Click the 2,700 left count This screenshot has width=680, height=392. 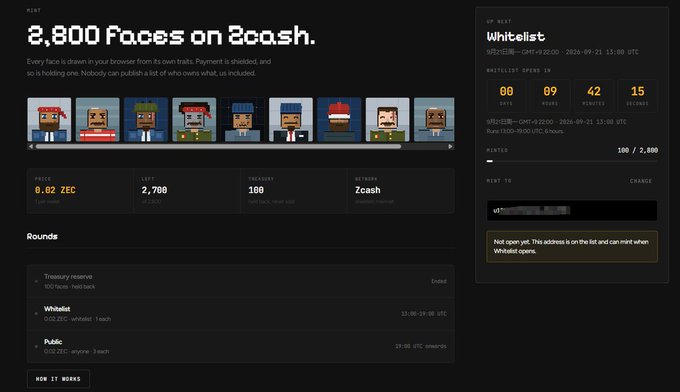tap(154, 190)
